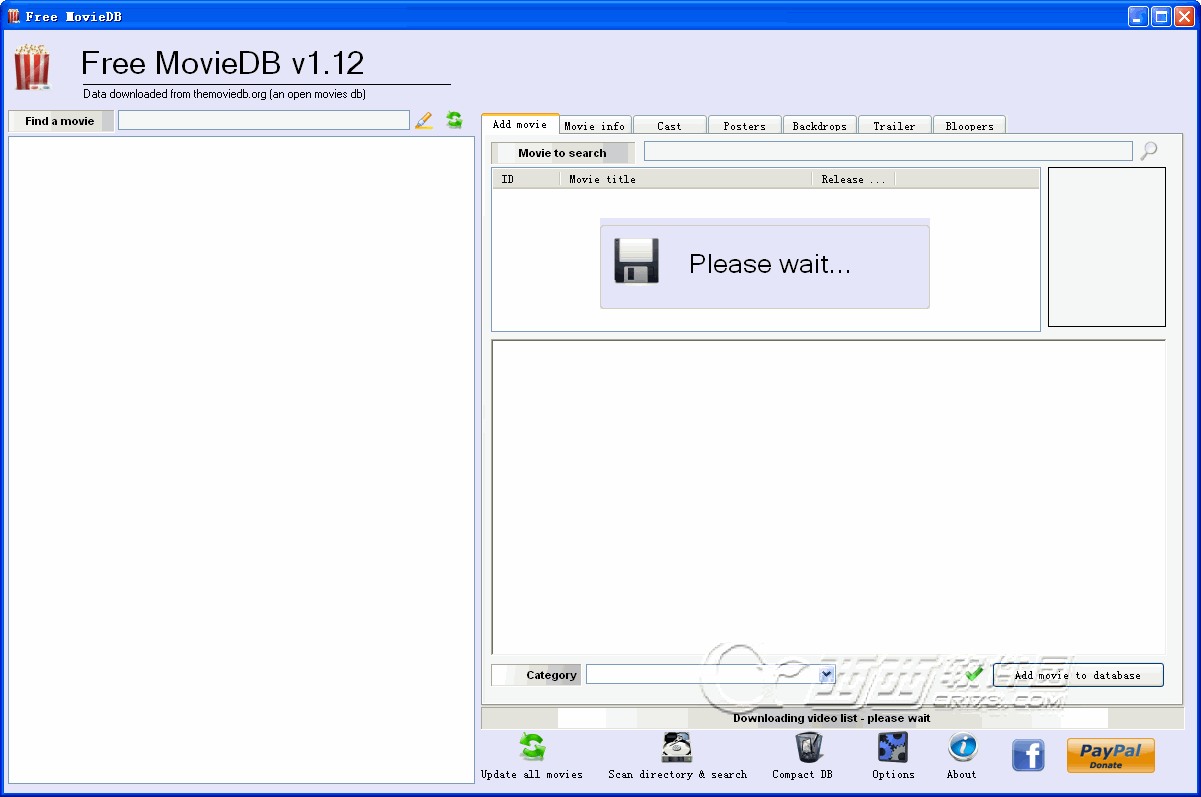Expand the Category dropdown arrow
Viewport: 1201px width, 797px height.
(826, 675)
